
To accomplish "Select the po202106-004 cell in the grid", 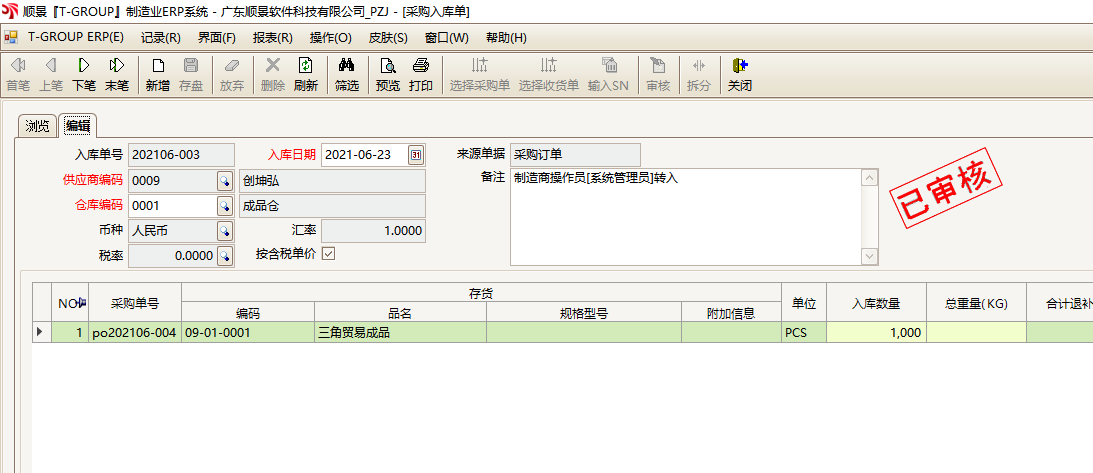I will (x=134, y=333).
